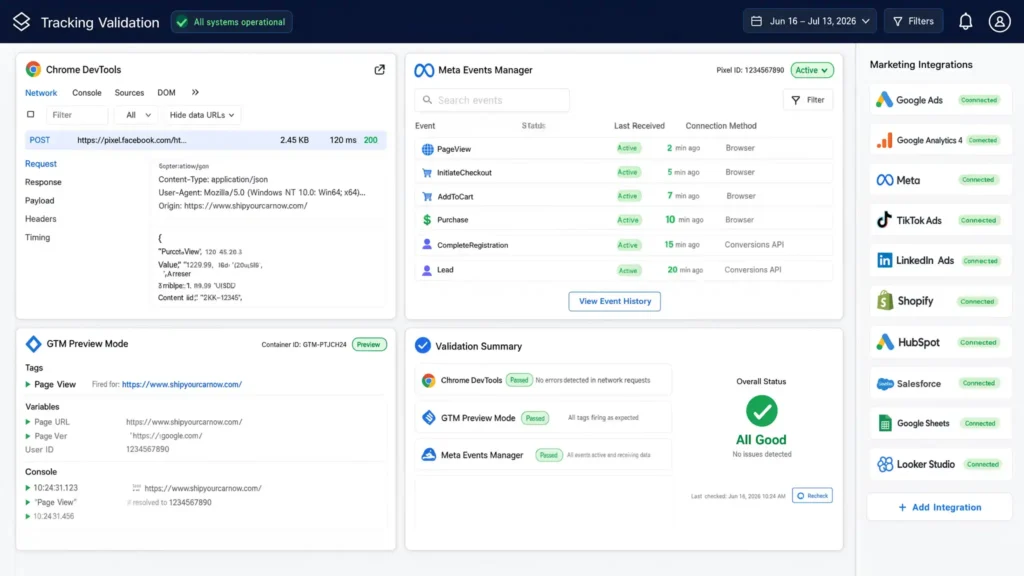Click the Recheck button
This screenshot has height=576, width=1024.
point(812,496)
